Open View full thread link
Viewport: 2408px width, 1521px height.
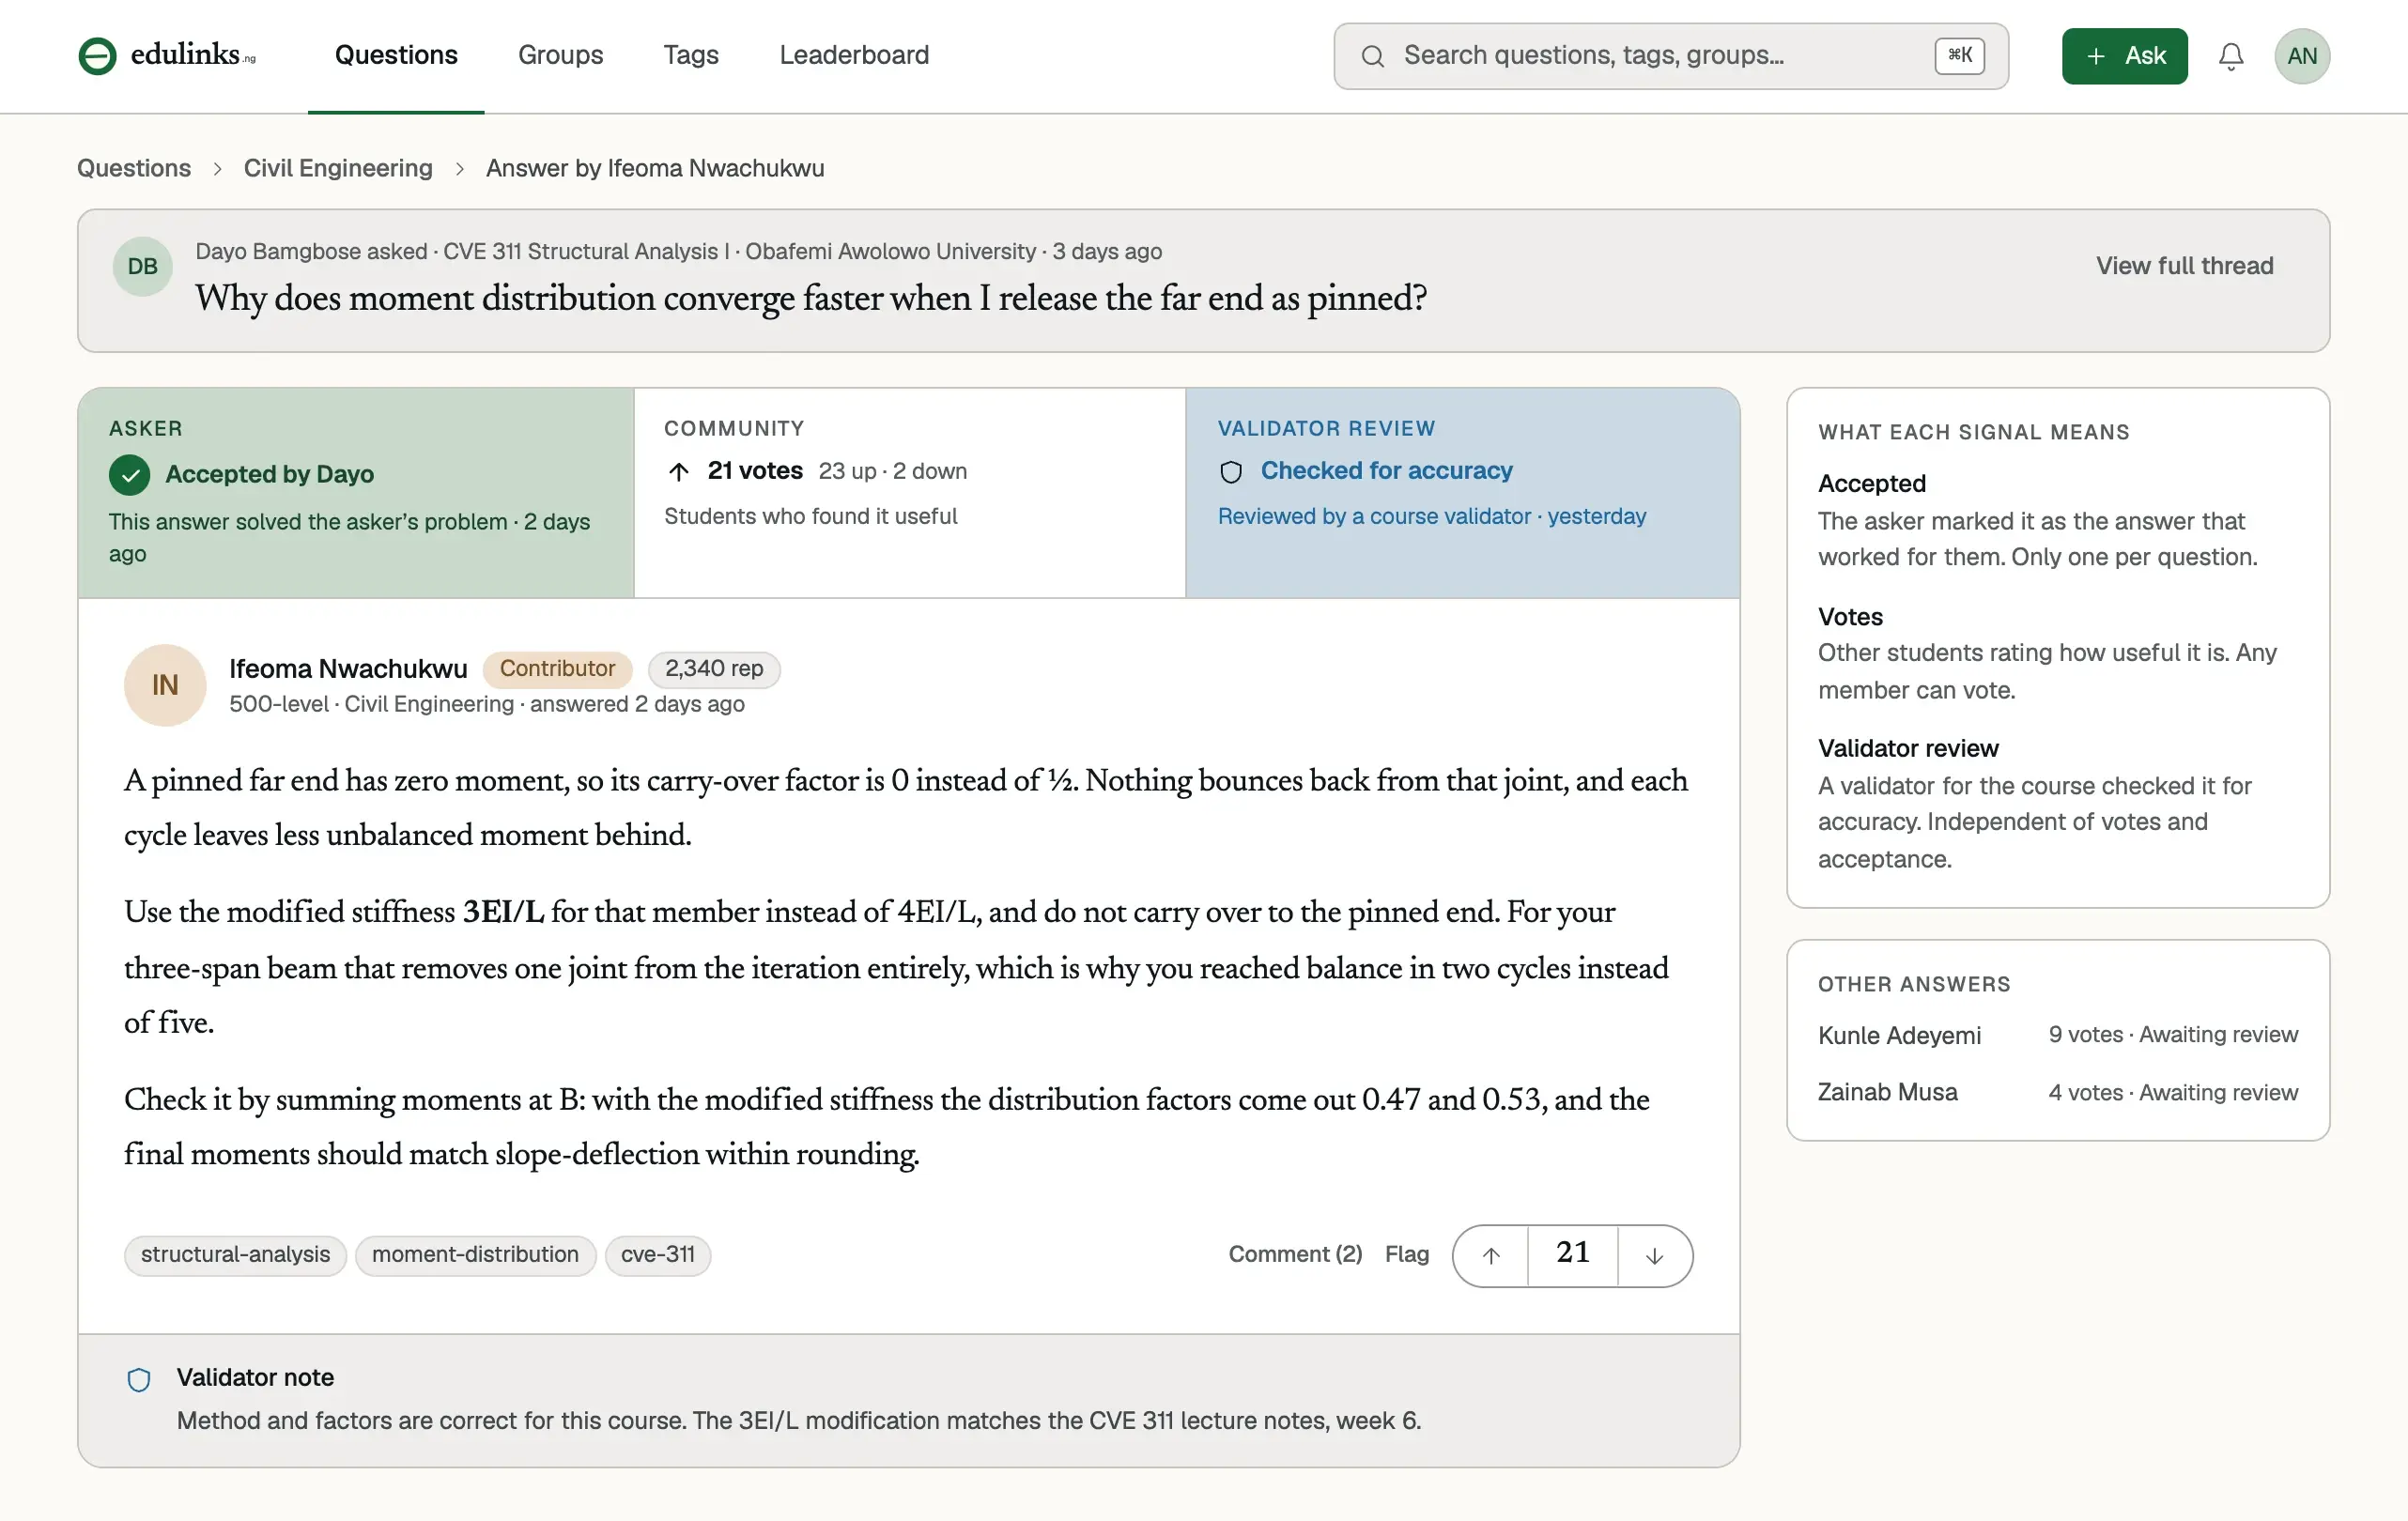2184,266
